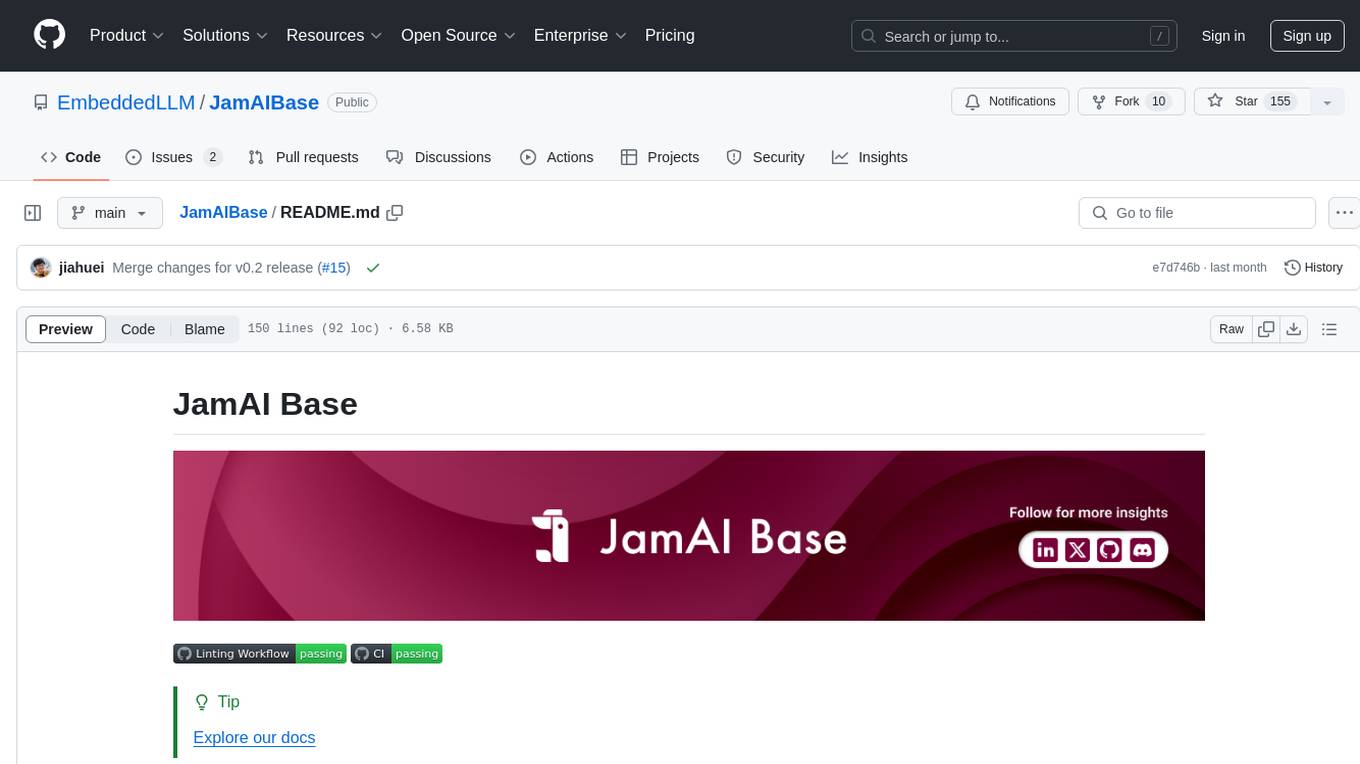The image size is (1360, 764).
Task: Switch to the Code view
Action: pyautogui.click(x=138, y=329)
